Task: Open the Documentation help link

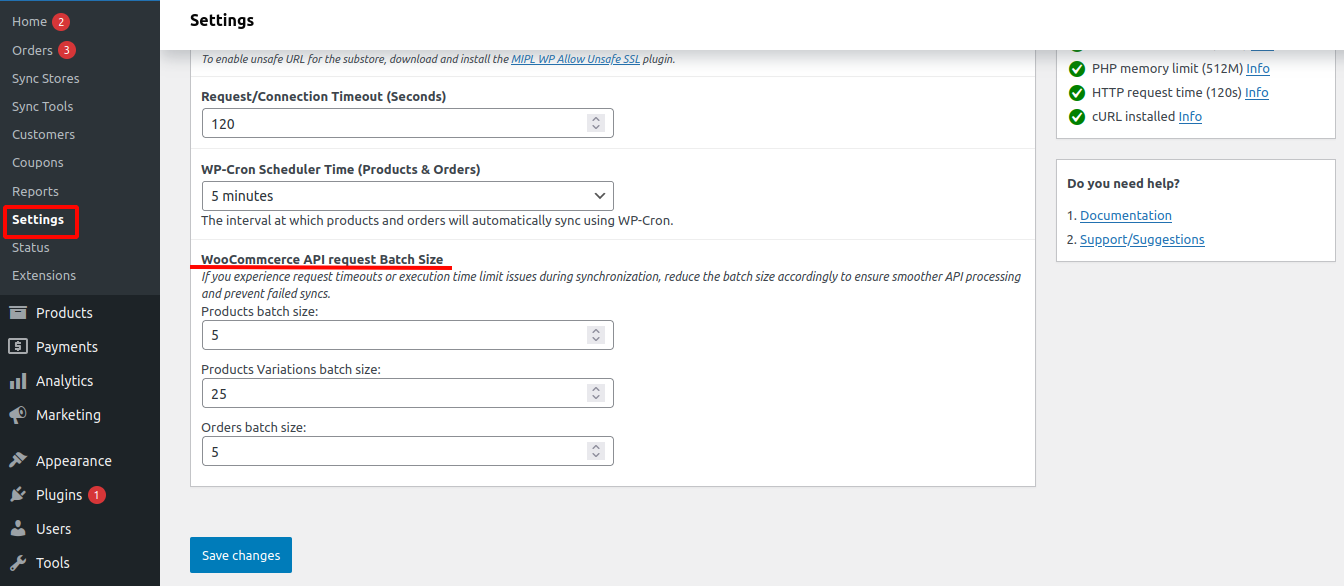Action: (x=1125, y=215)
